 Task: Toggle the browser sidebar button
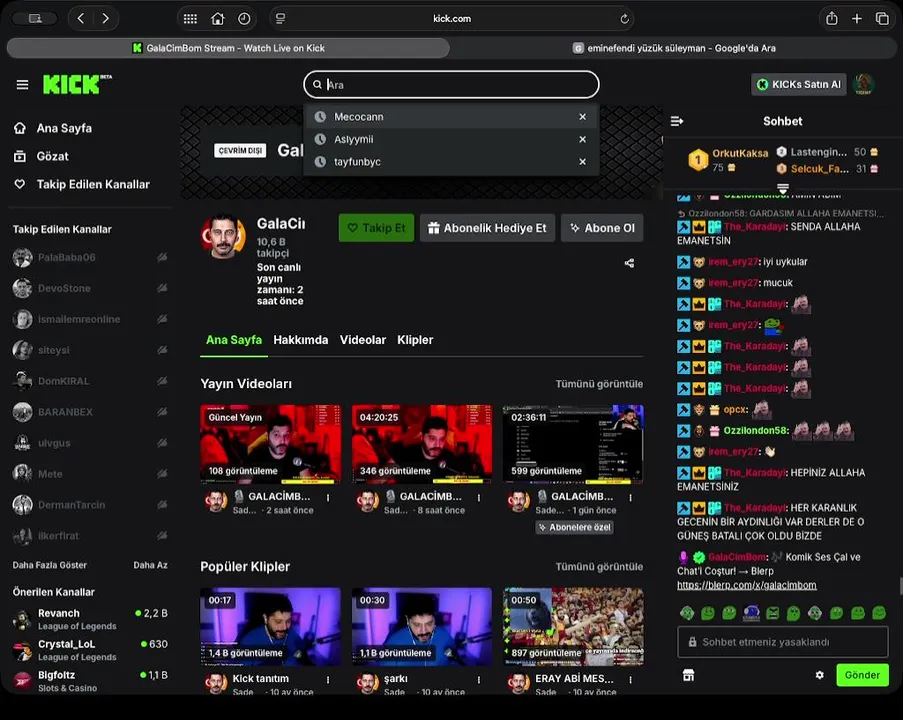[35, 18]
